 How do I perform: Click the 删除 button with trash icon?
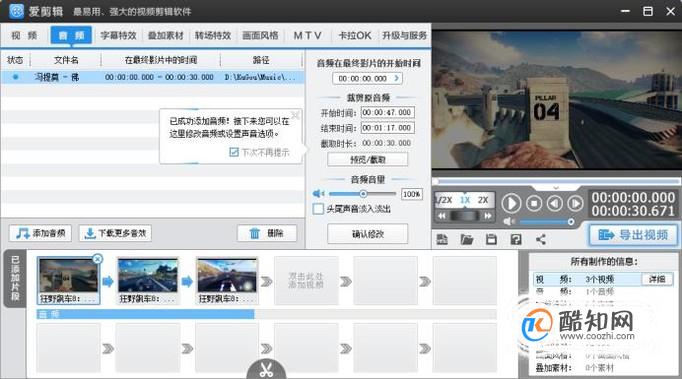(x=267, y=233)
